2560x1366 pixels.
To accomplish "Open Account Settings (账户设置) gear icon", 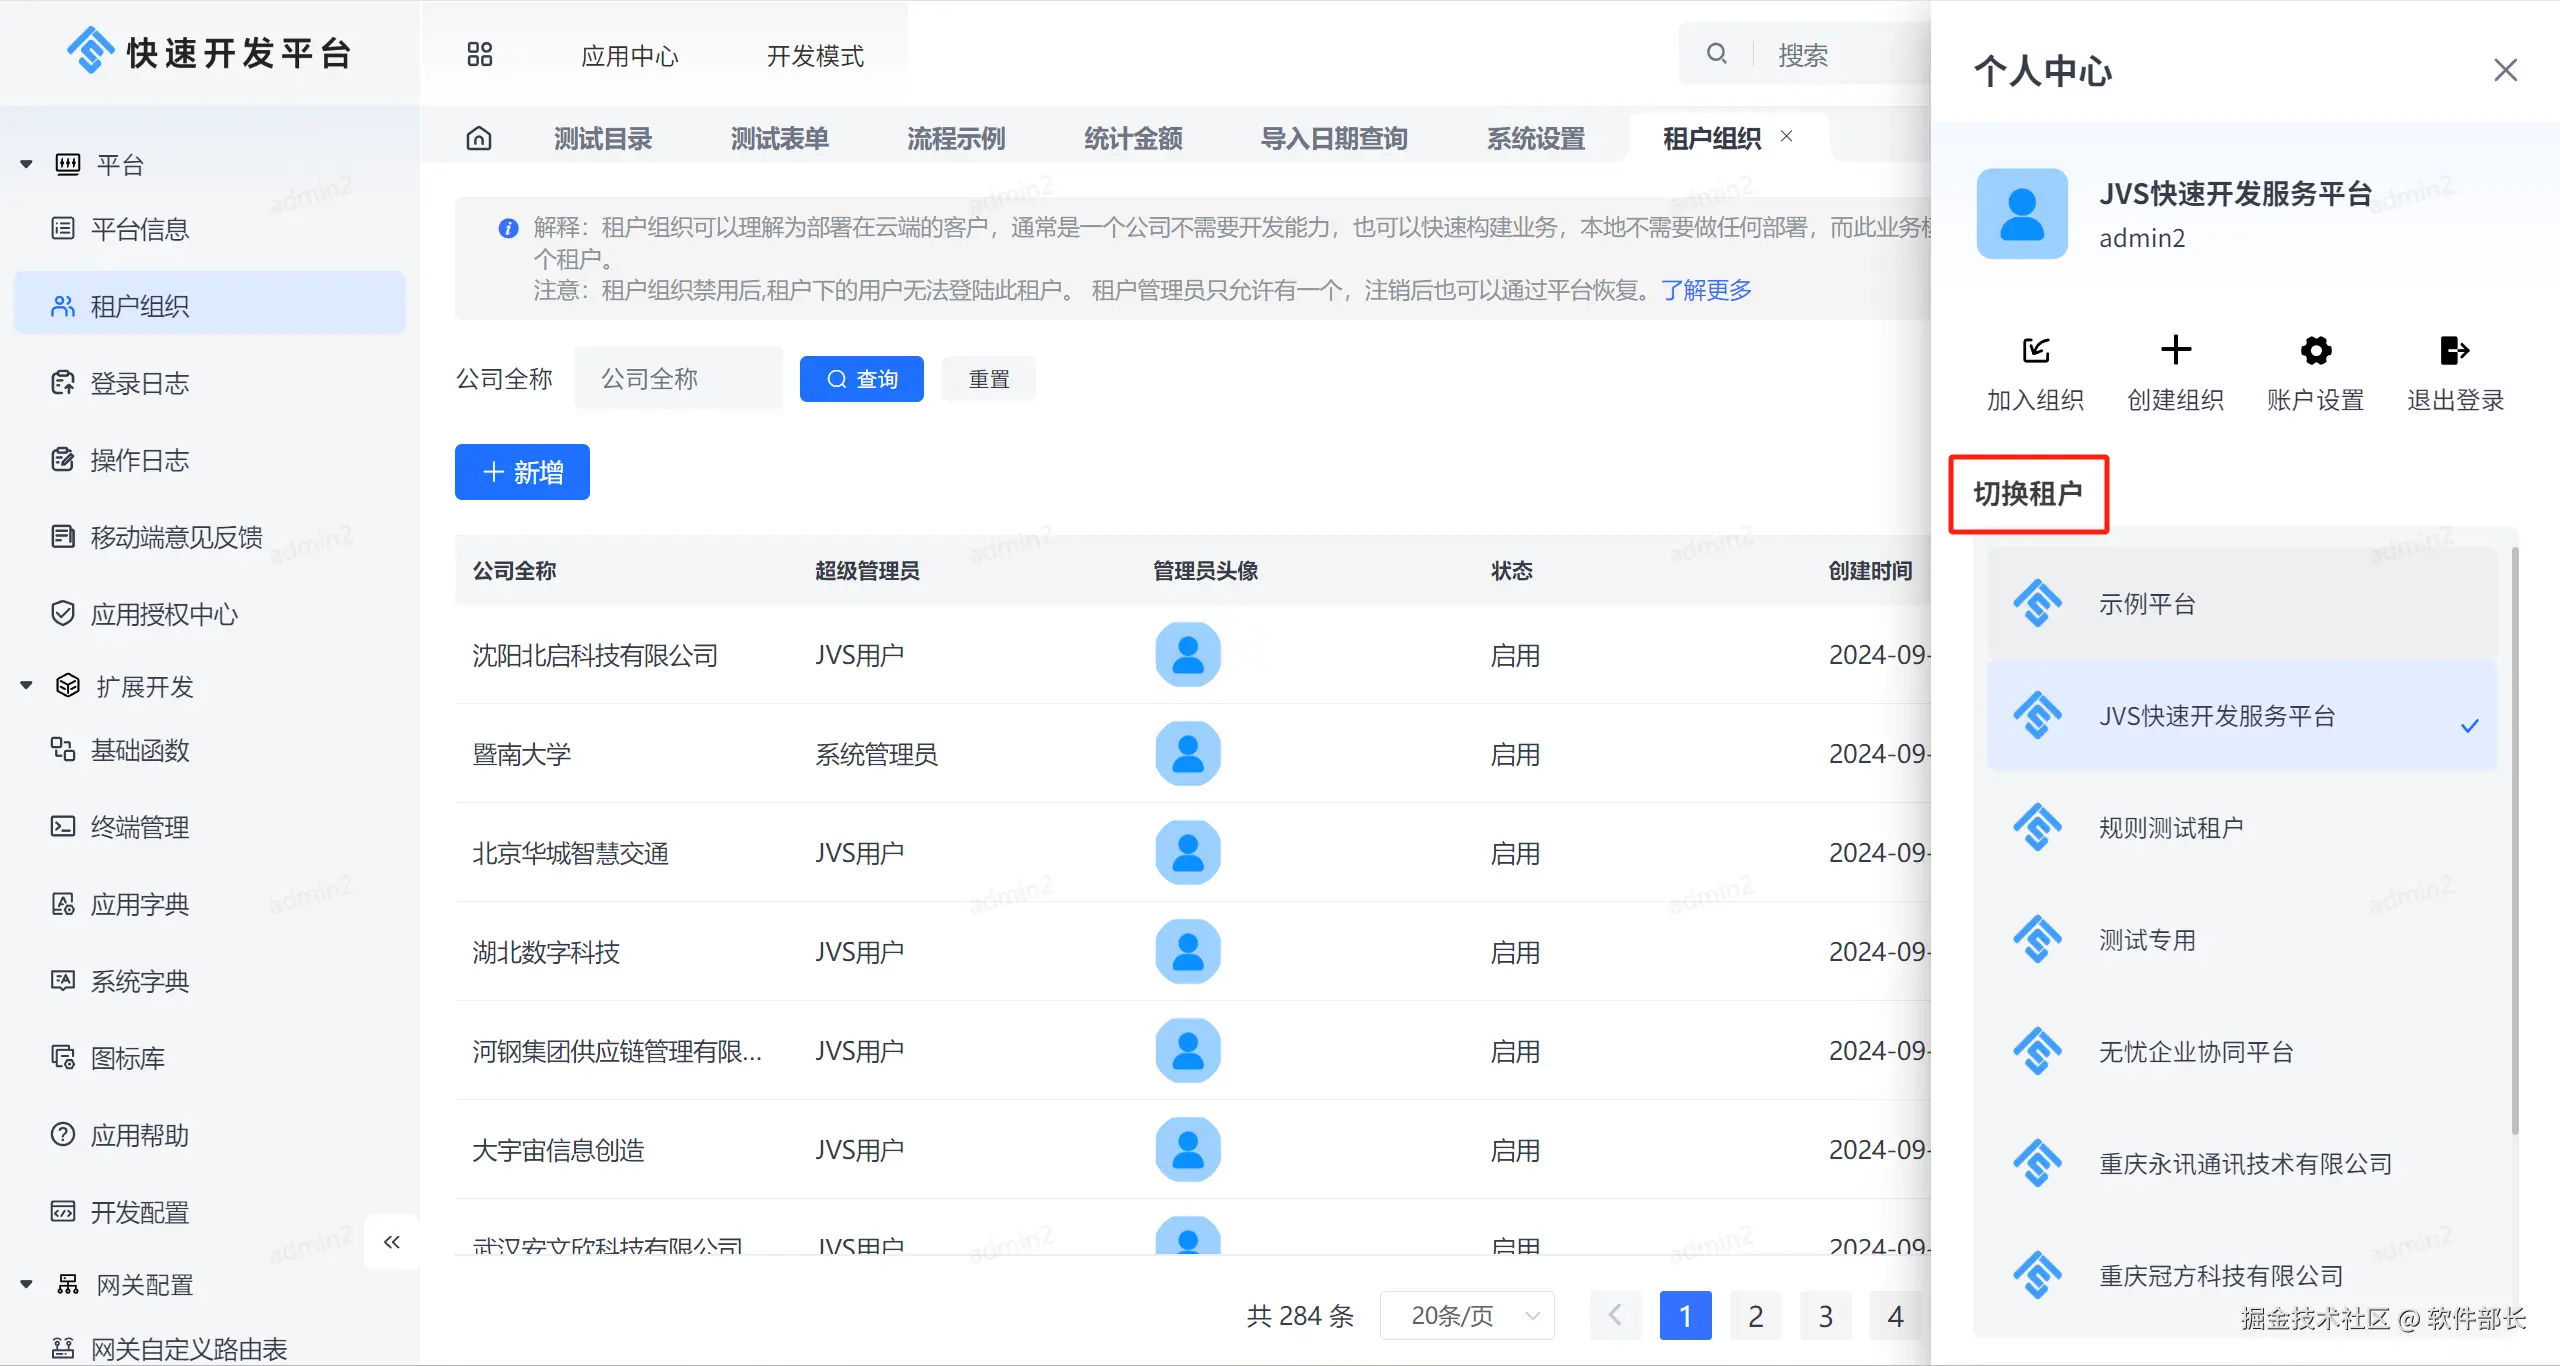I will (x=2315, y=351).
